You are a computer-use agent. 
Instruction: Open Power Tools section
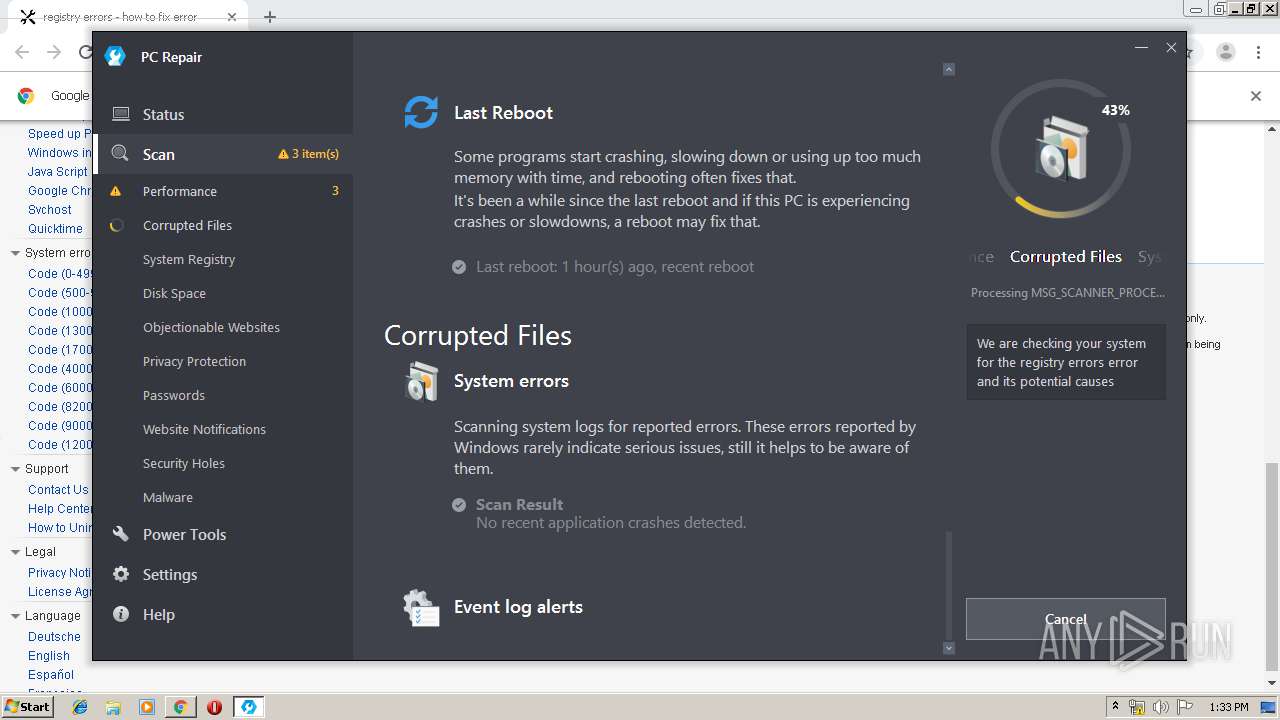(223, 534)
